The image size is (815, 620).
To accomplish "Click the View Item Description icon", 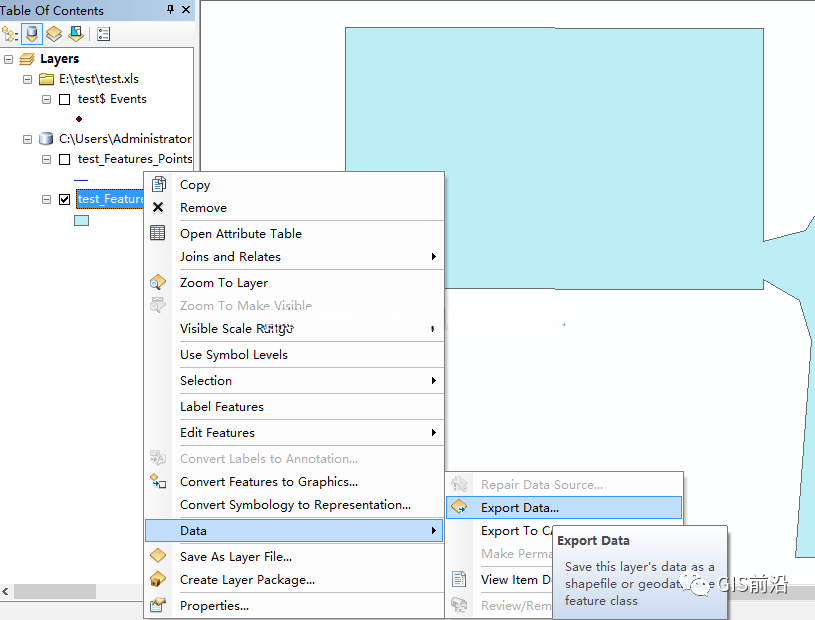I will point(459,579).
